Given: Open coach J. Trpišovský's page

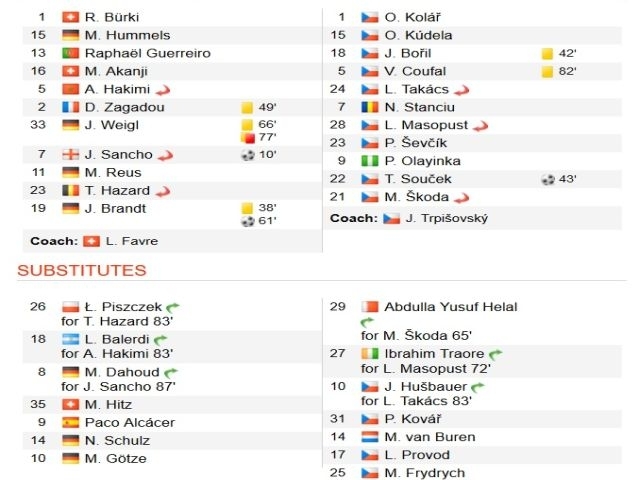Looking at the screenshot, I should tap(447, 218).
